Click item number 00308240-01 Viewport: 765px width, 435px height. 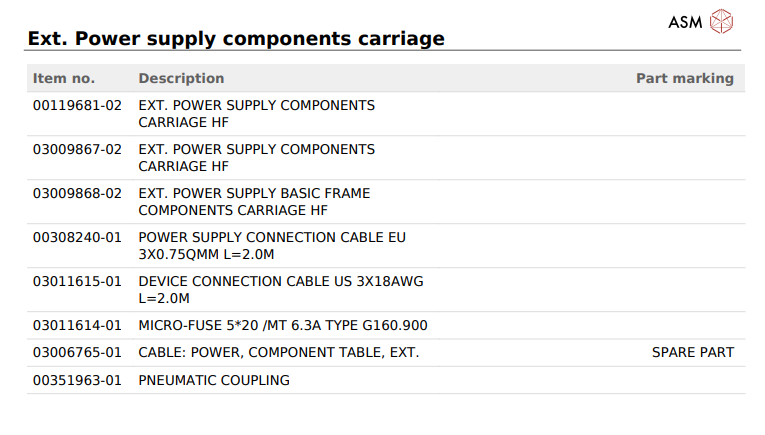click(77, 237)
